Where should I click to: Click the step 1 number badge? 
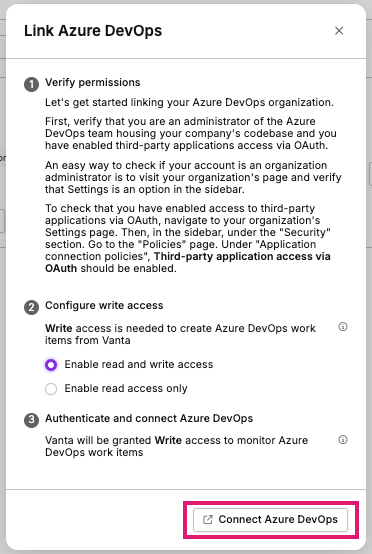coord(31,84)
